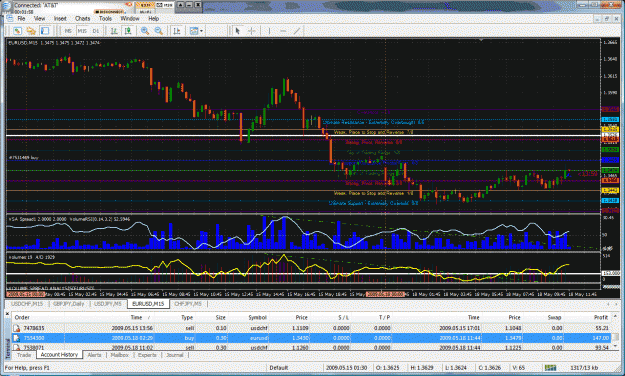Open the Alerts tab in Terminal

94,355
